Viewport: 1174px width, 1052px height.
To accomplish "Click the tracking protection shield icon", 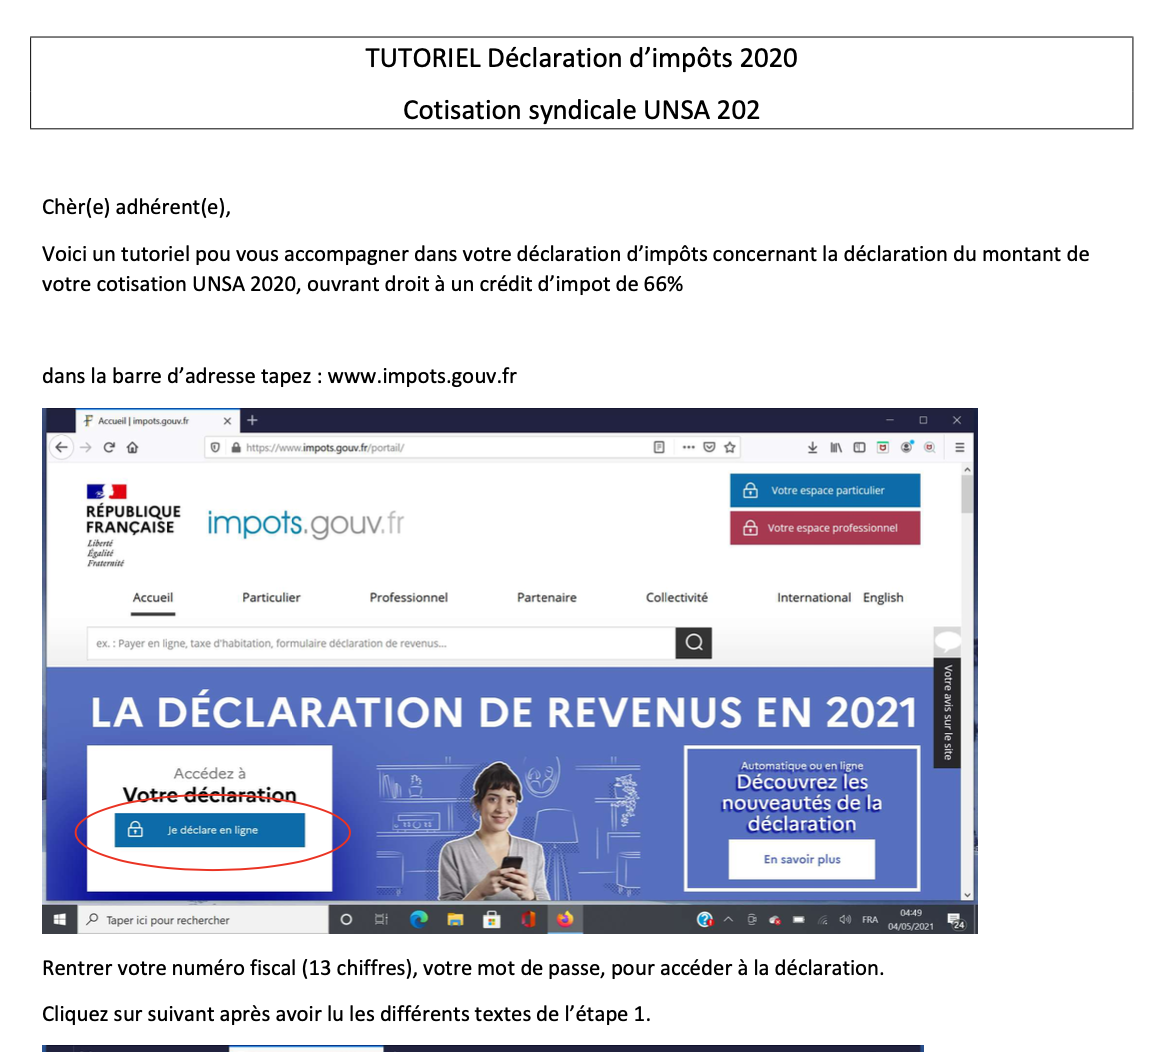I will 216,447.
